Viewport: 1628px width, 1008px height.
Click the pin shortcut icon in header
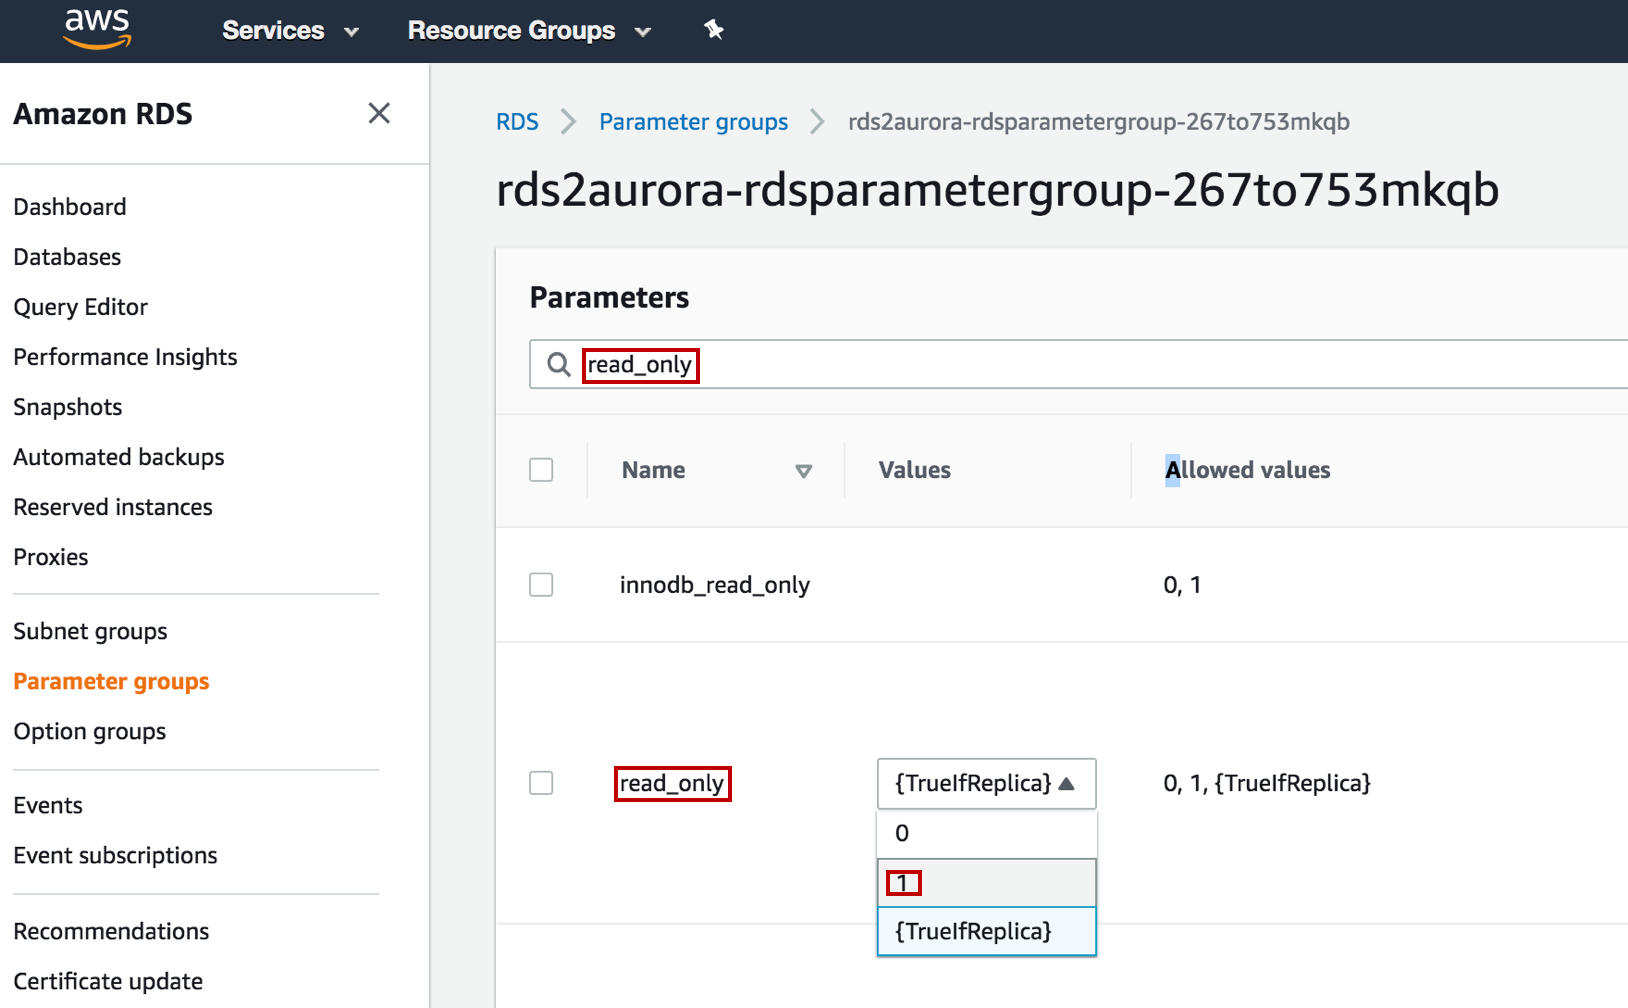coord(713,30)
